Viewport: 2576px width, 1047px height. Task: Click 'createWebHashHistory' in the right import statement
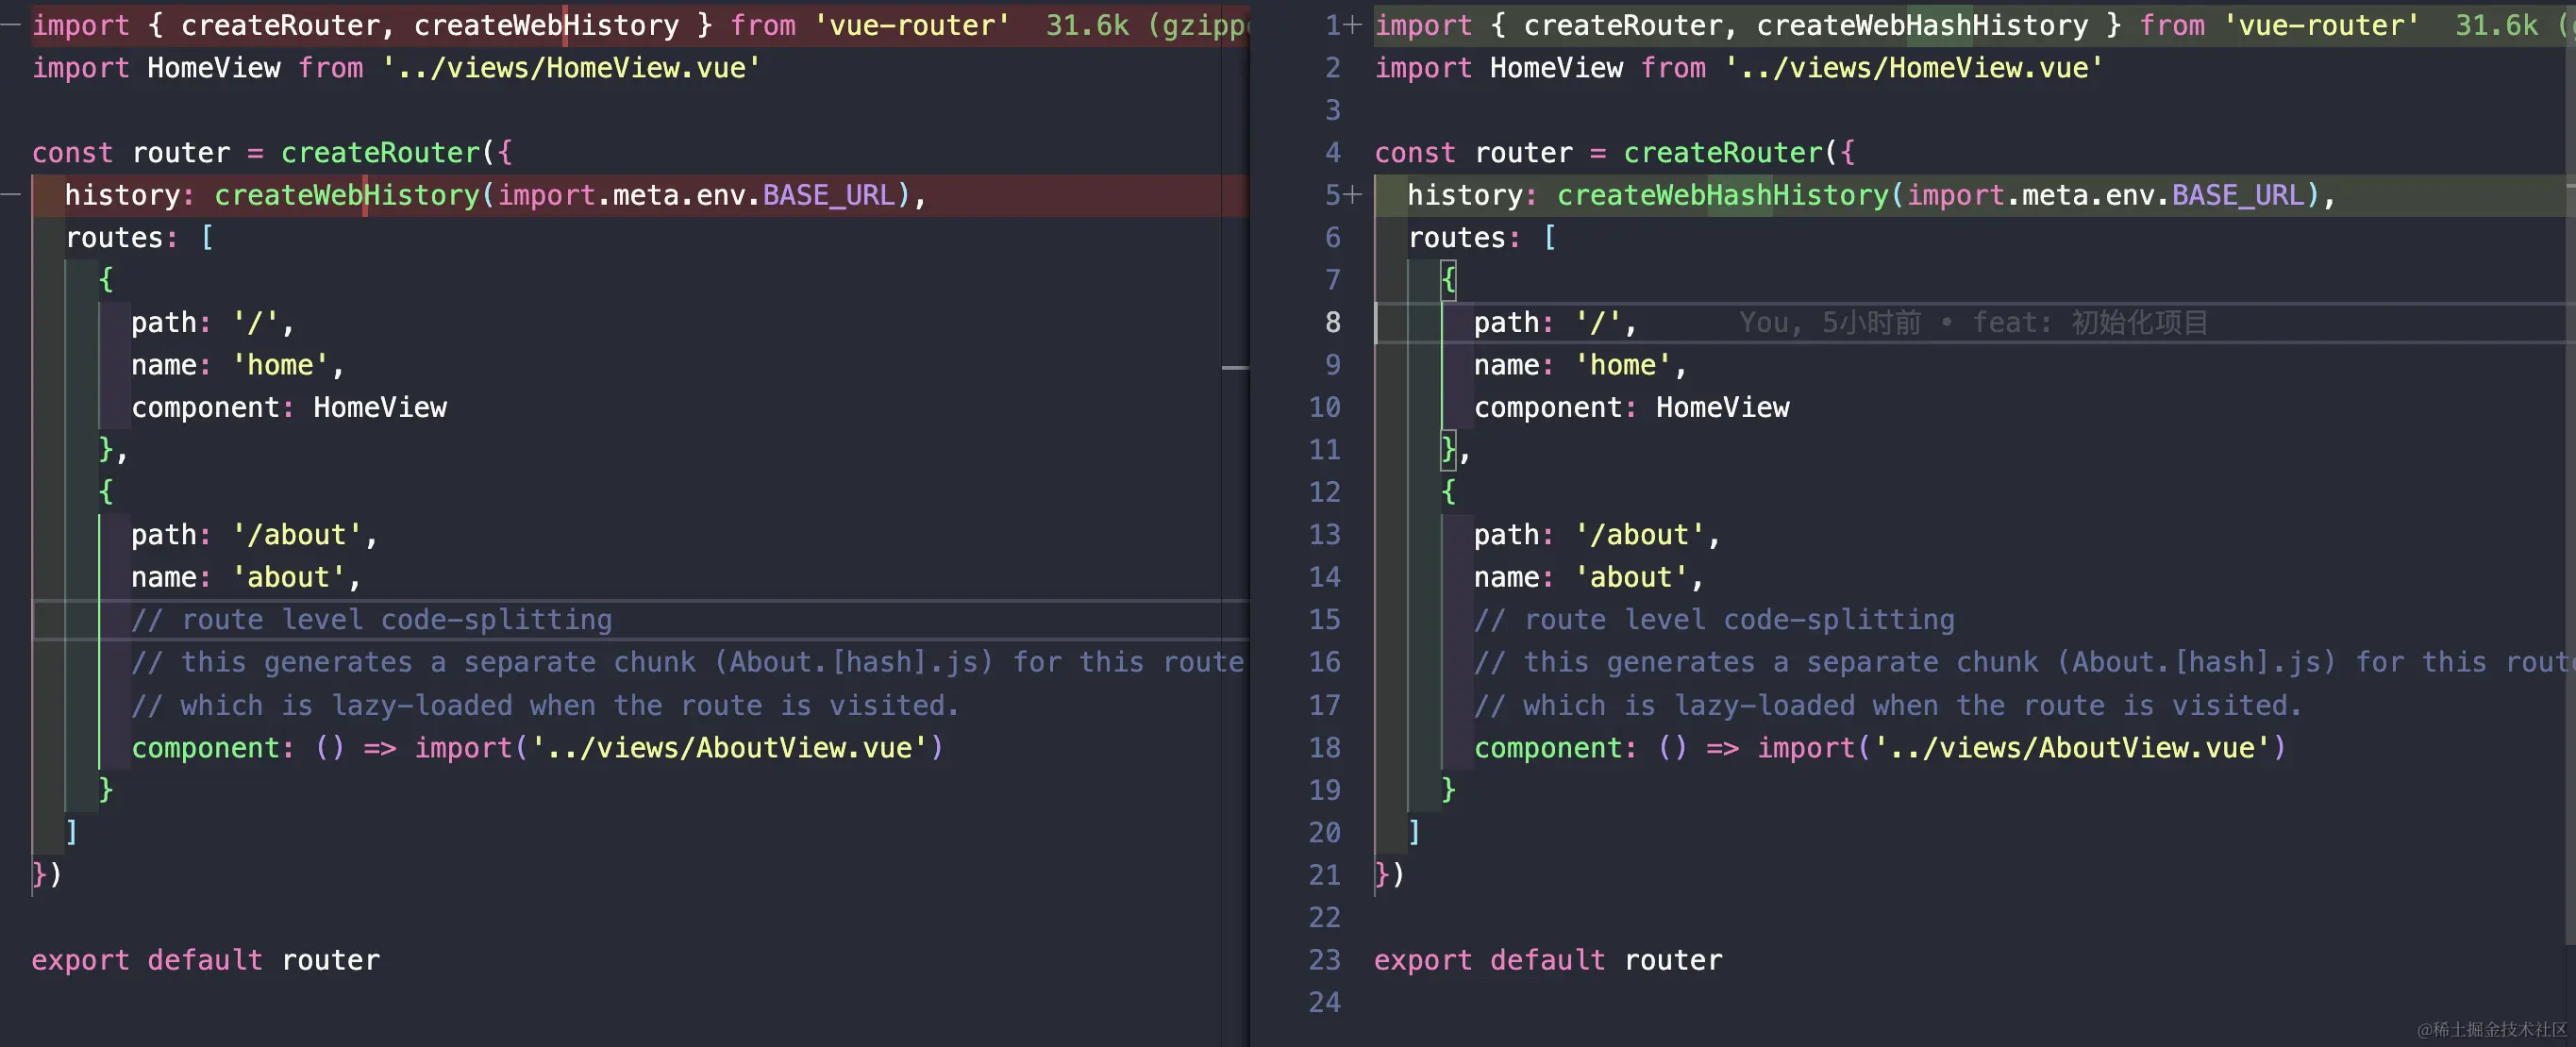click(x=1922, y=25)
